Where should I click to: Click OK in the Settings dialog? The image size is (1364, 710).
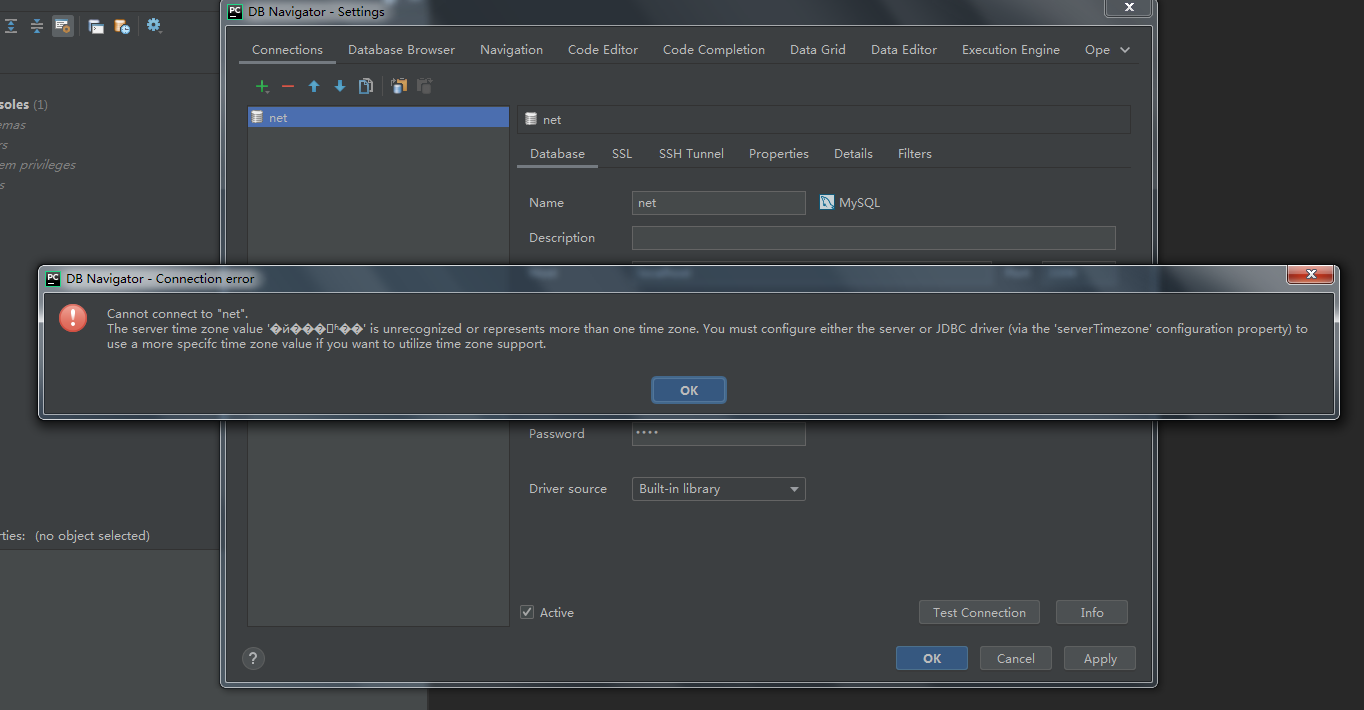(932, 658)
